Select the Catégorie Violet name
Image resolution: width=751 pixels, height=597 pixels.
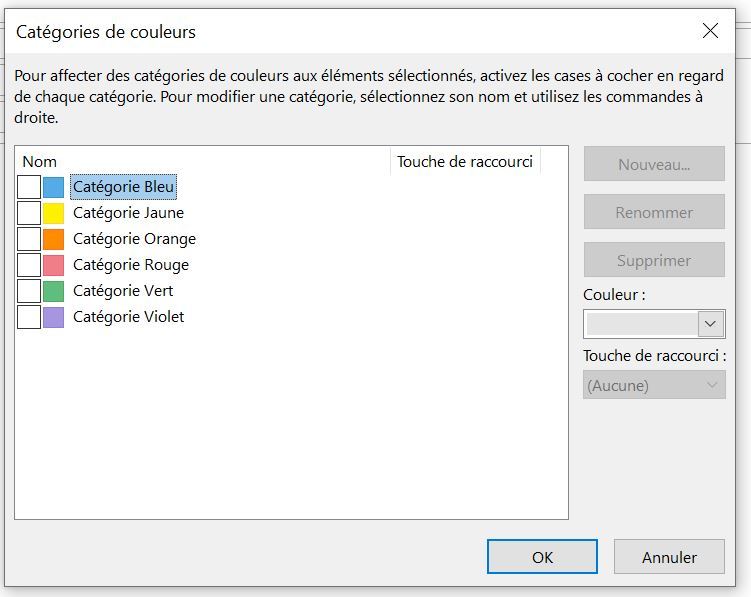click(x=128, y=317)
